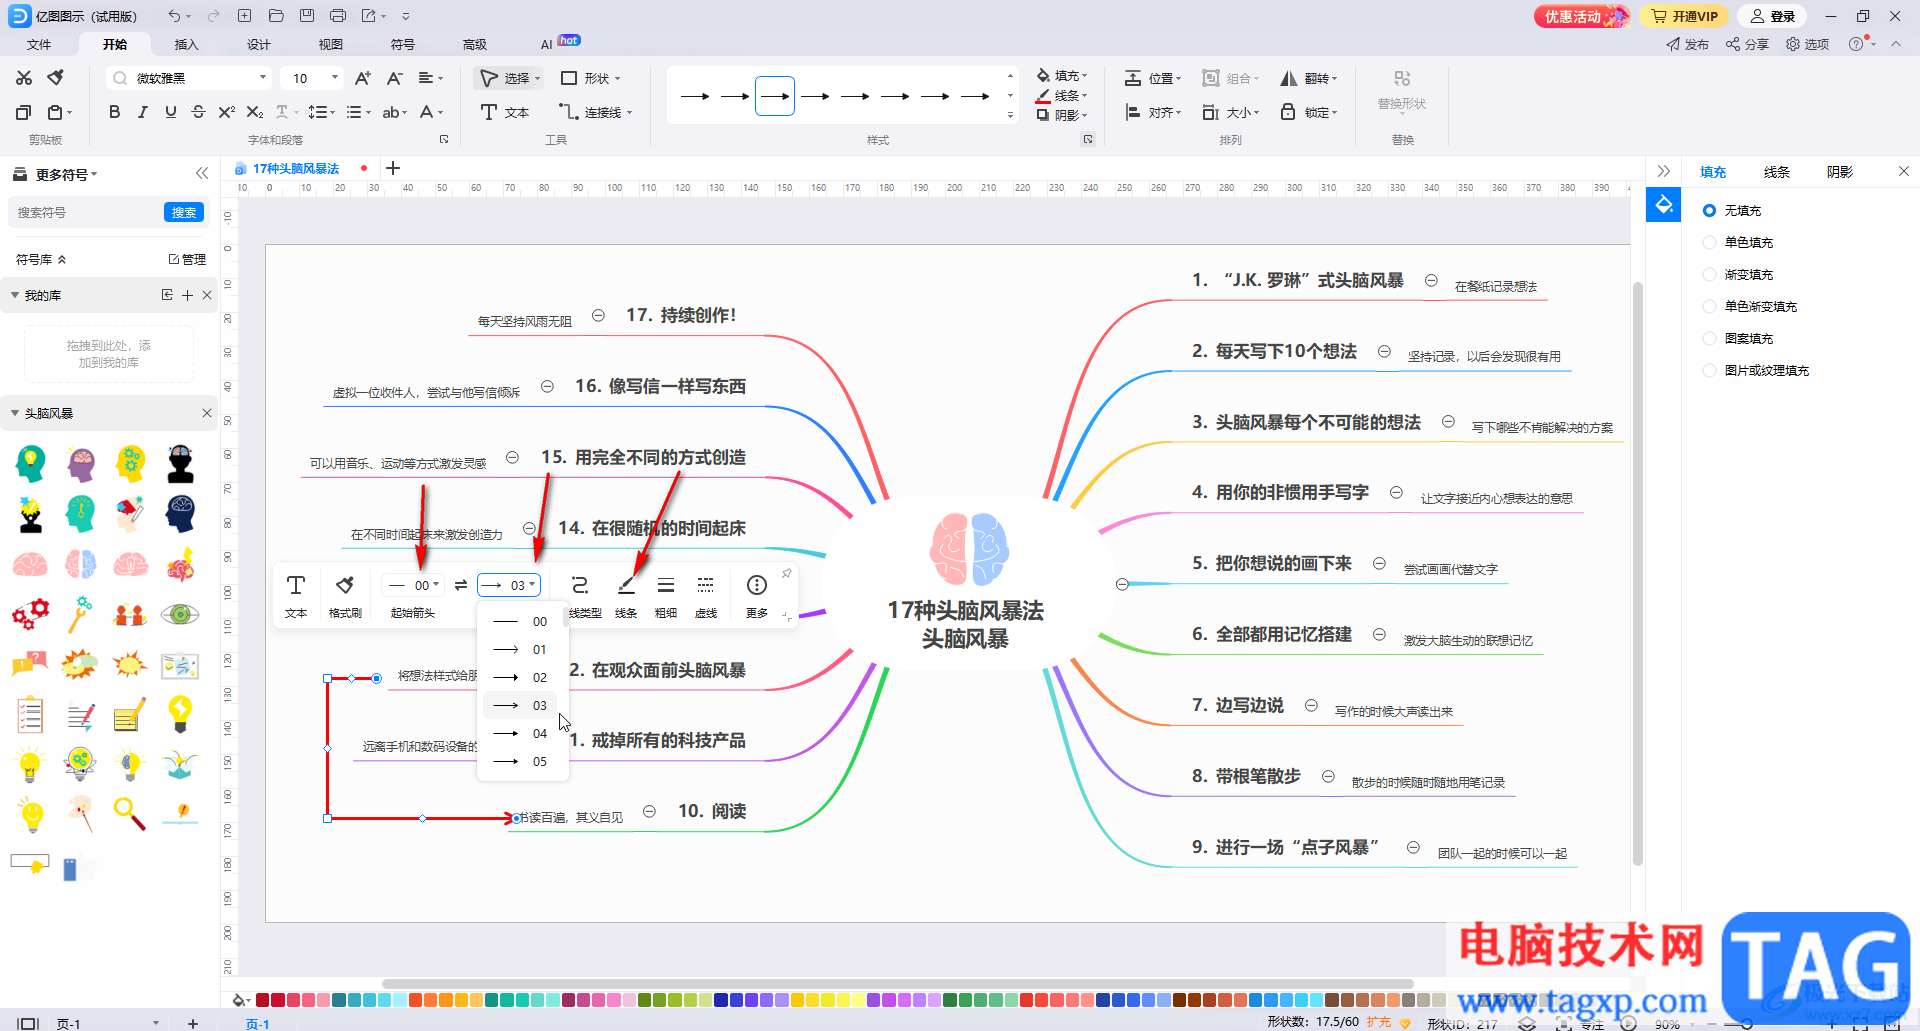
Task: Choose arrow style 00 from list
Action: [522, 621]
